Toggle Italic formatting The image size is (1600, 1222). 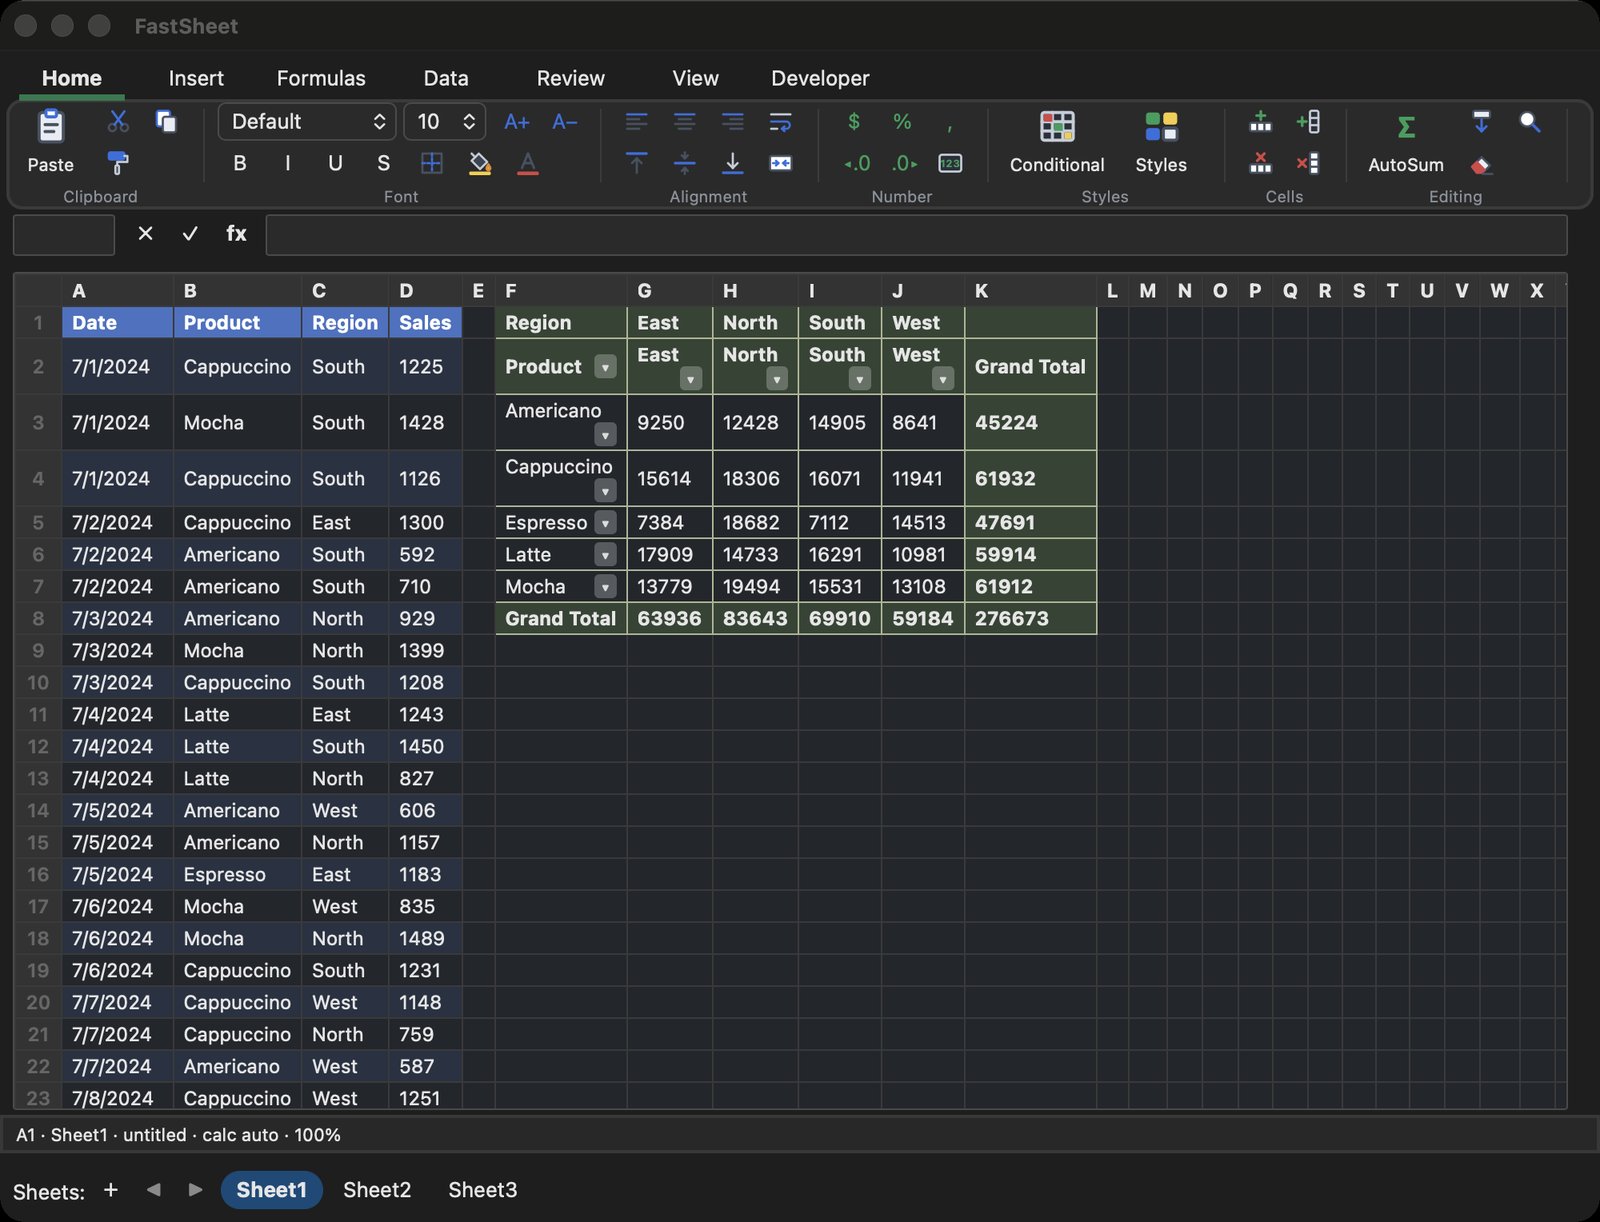(288, 163)
